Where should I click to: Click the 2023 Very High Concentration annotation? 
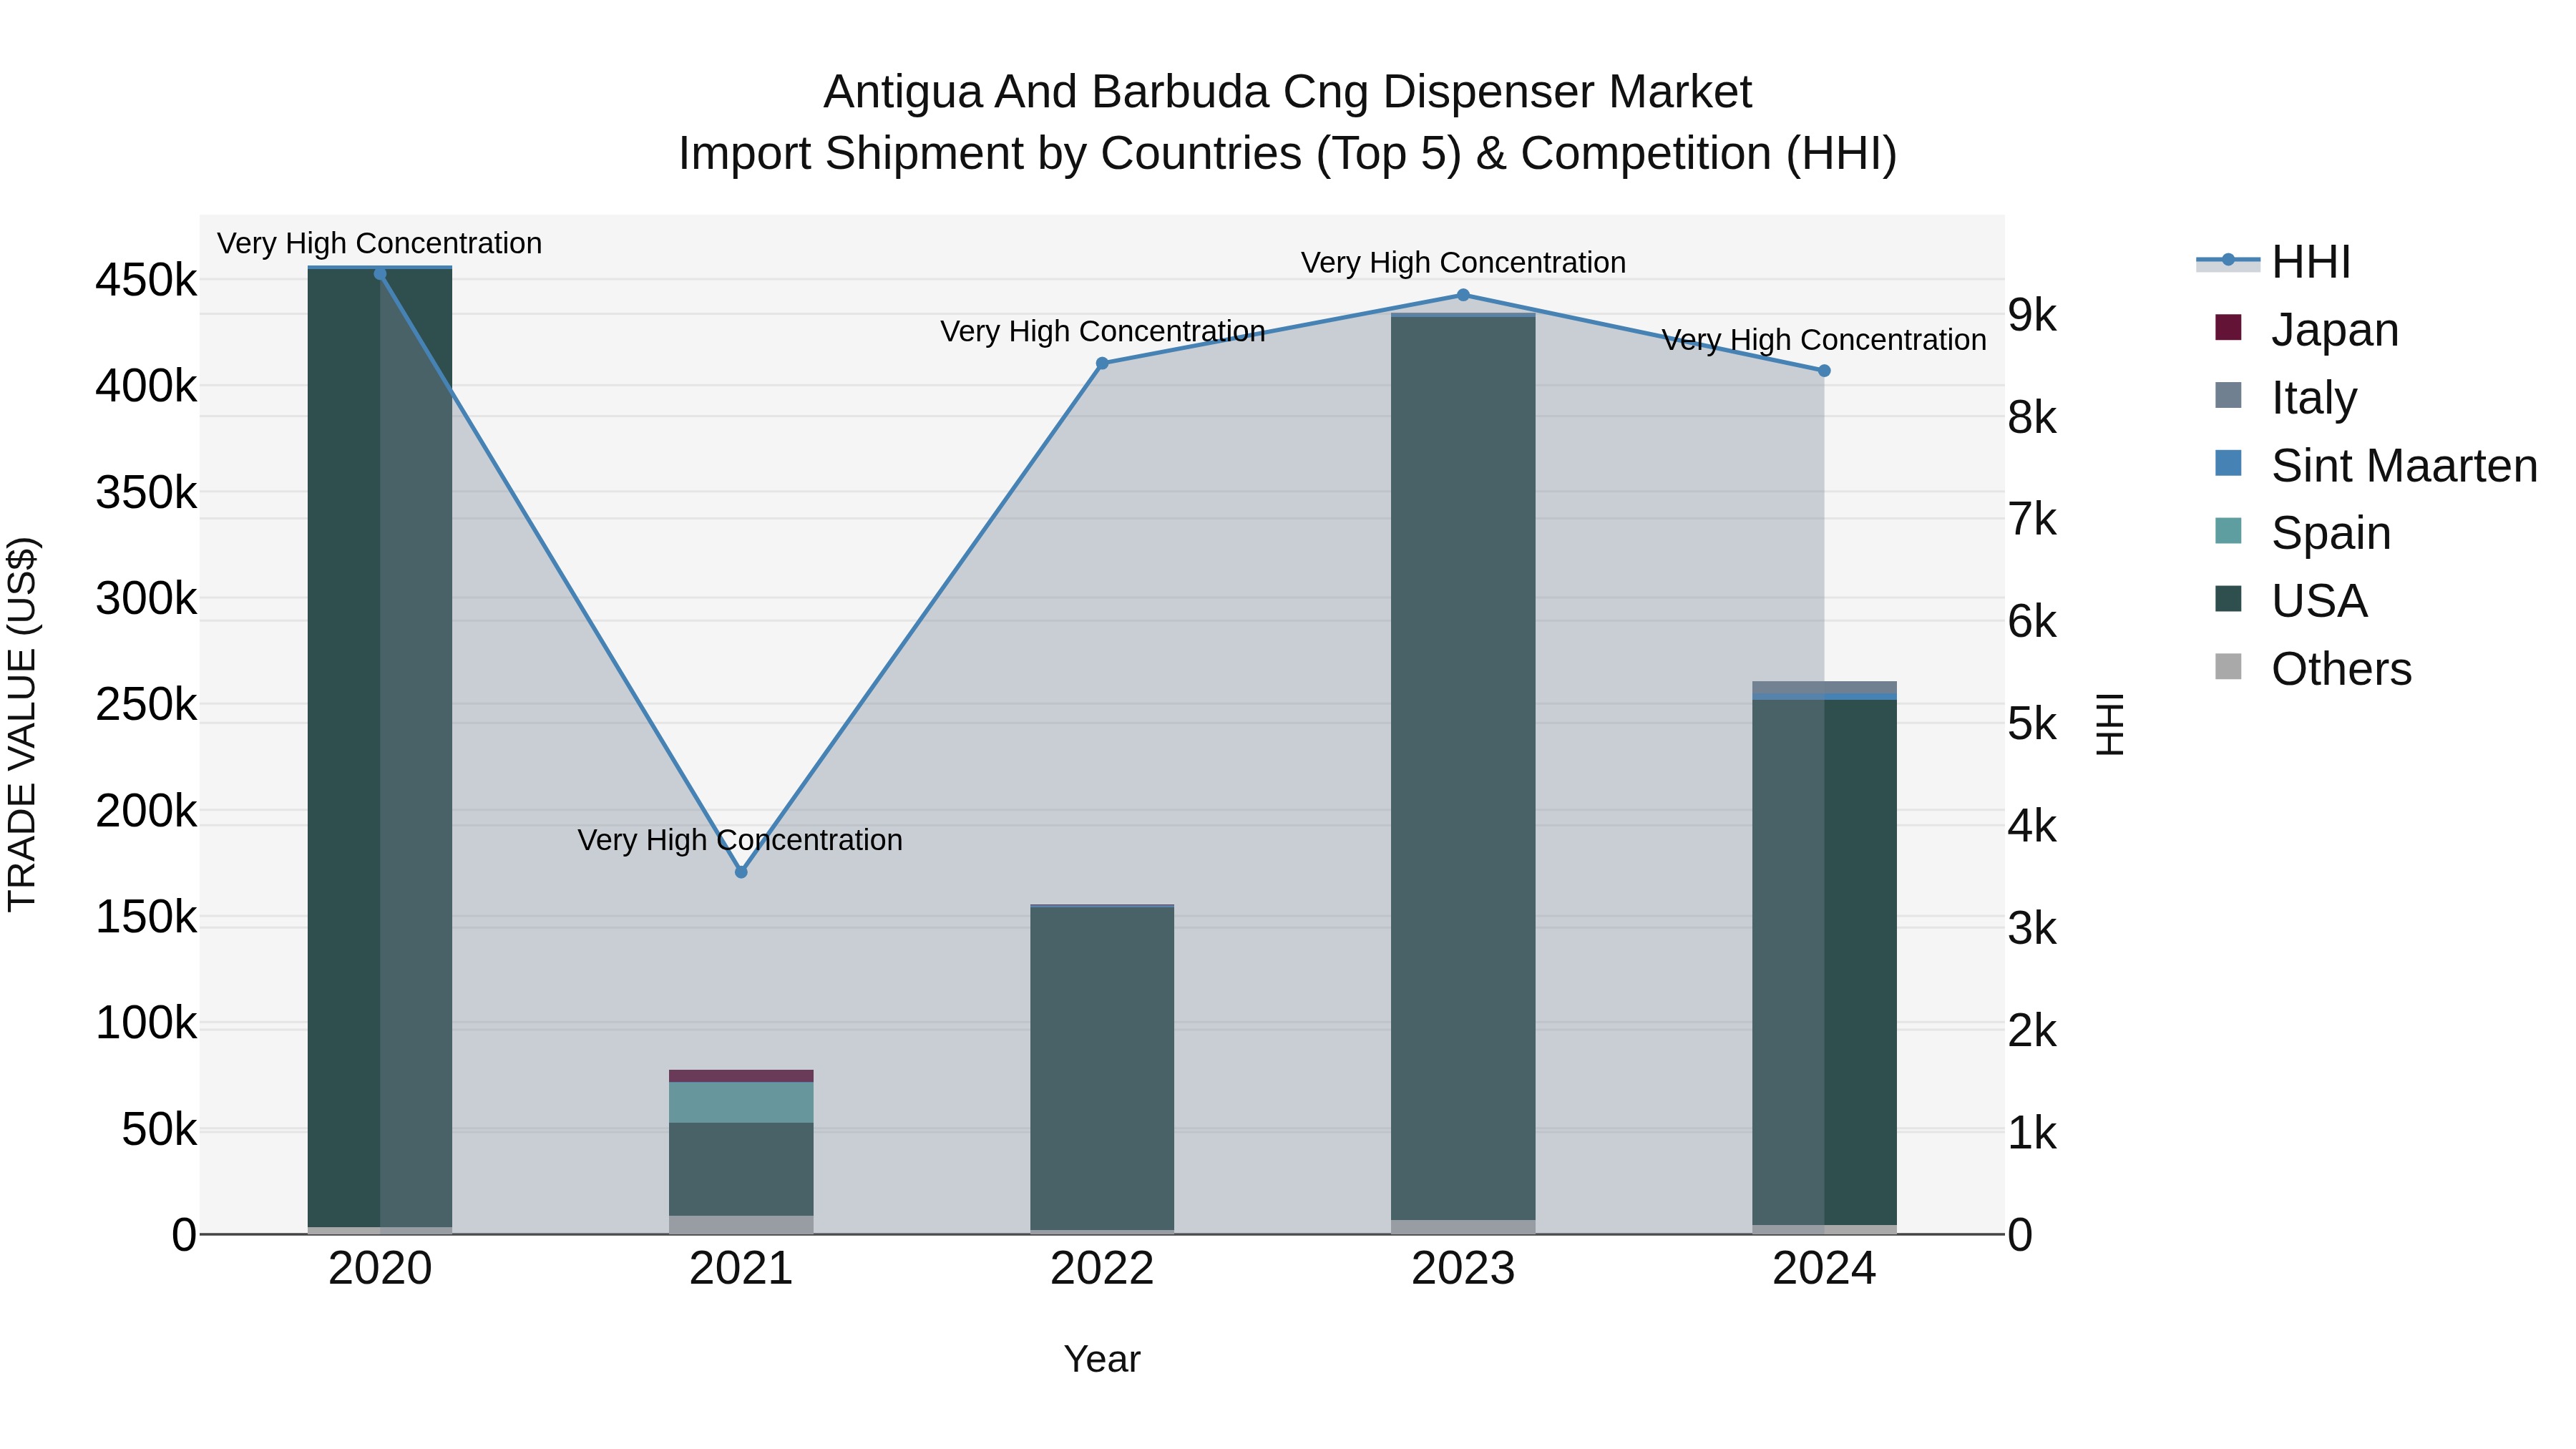click(x=1463, y=263)
